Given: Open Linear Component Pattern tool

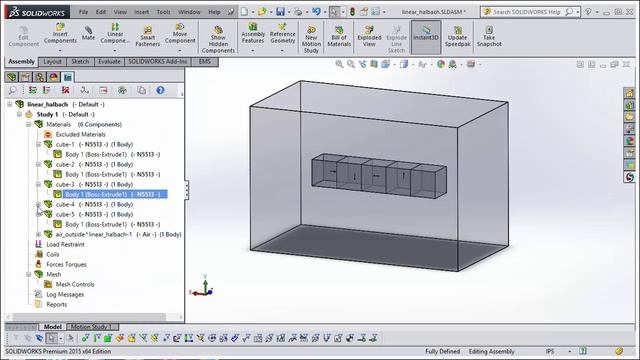Looking at the screenshot, I should tap(115, 33).
